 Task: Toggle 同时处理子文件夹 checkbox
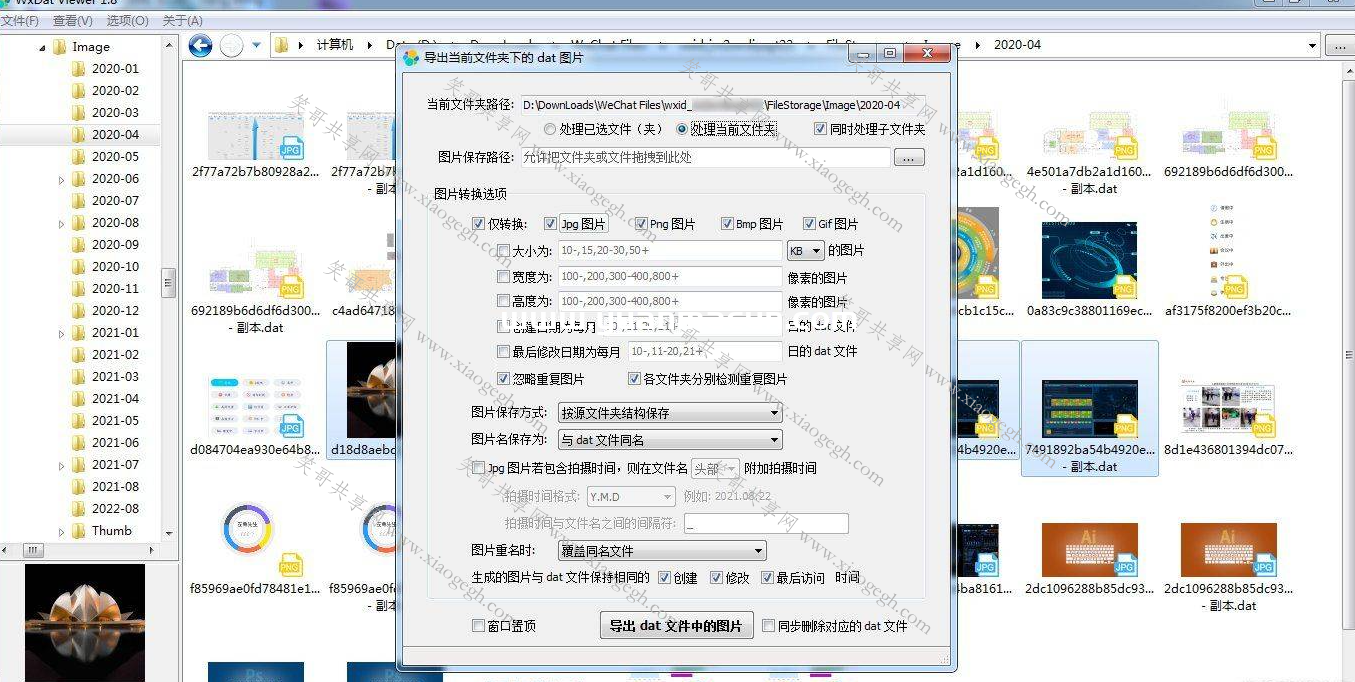pyautogui.click(x=820, y=129)
